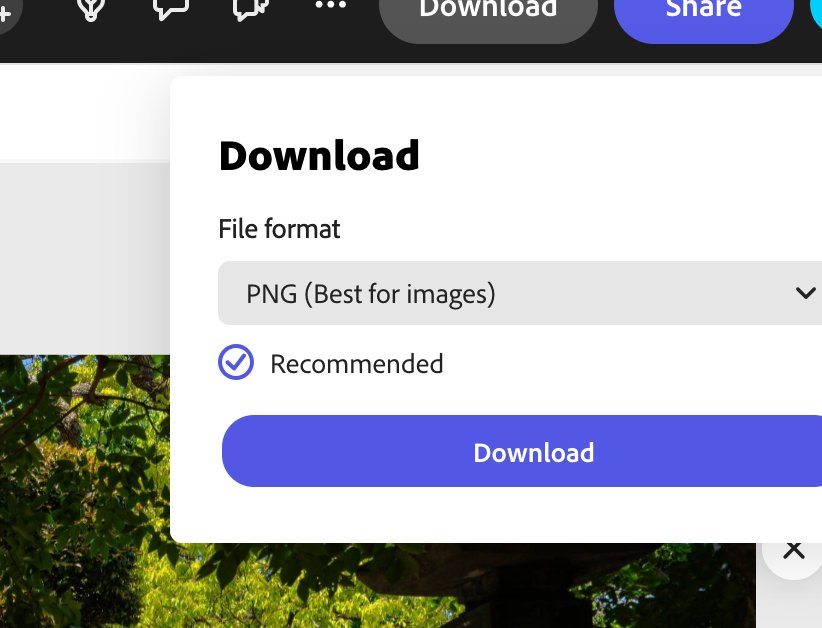Image resolution: width=822 pixels, height=628 pixels.
Task: Open the PNG file format dropdown
Action: (520, 293)
